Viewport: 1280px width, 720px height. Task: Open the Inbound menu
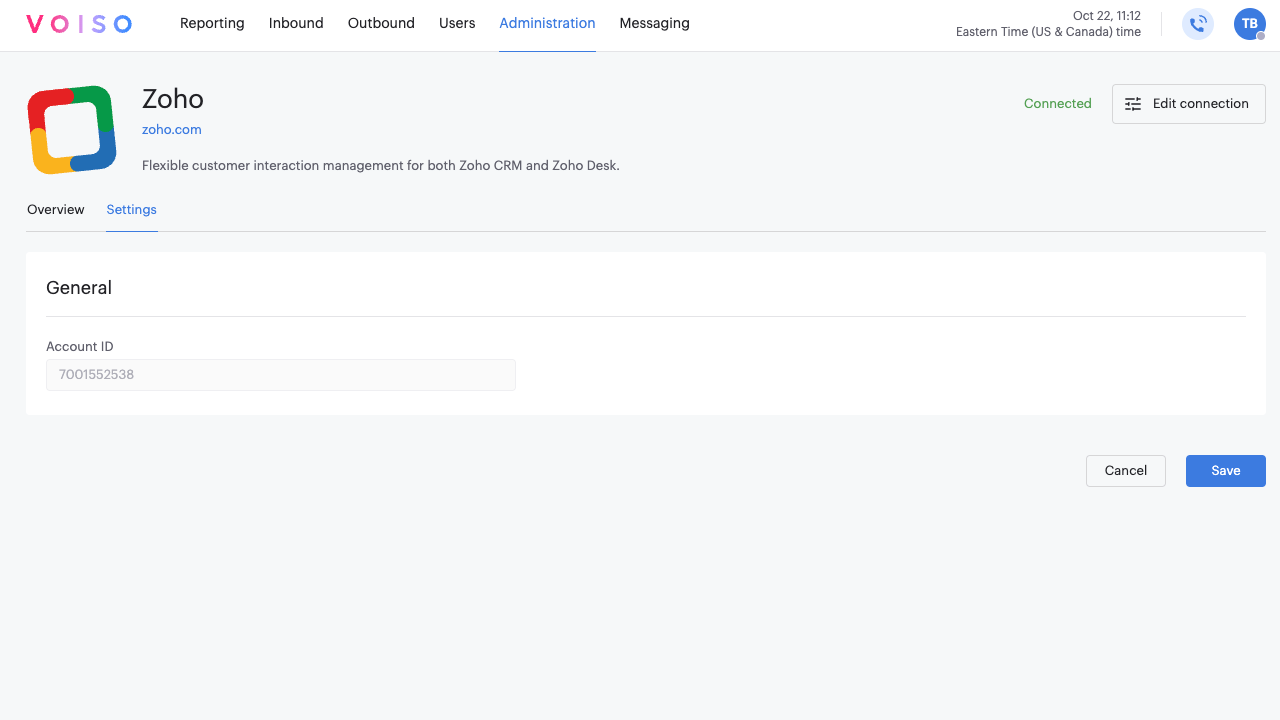[296, 23]
